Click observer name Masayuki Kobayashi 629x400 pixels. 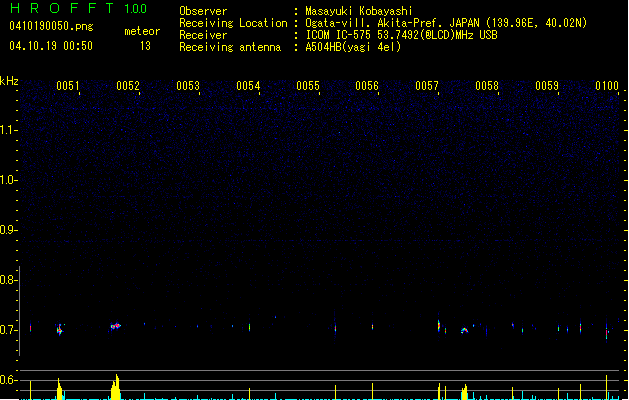point(359,11)
